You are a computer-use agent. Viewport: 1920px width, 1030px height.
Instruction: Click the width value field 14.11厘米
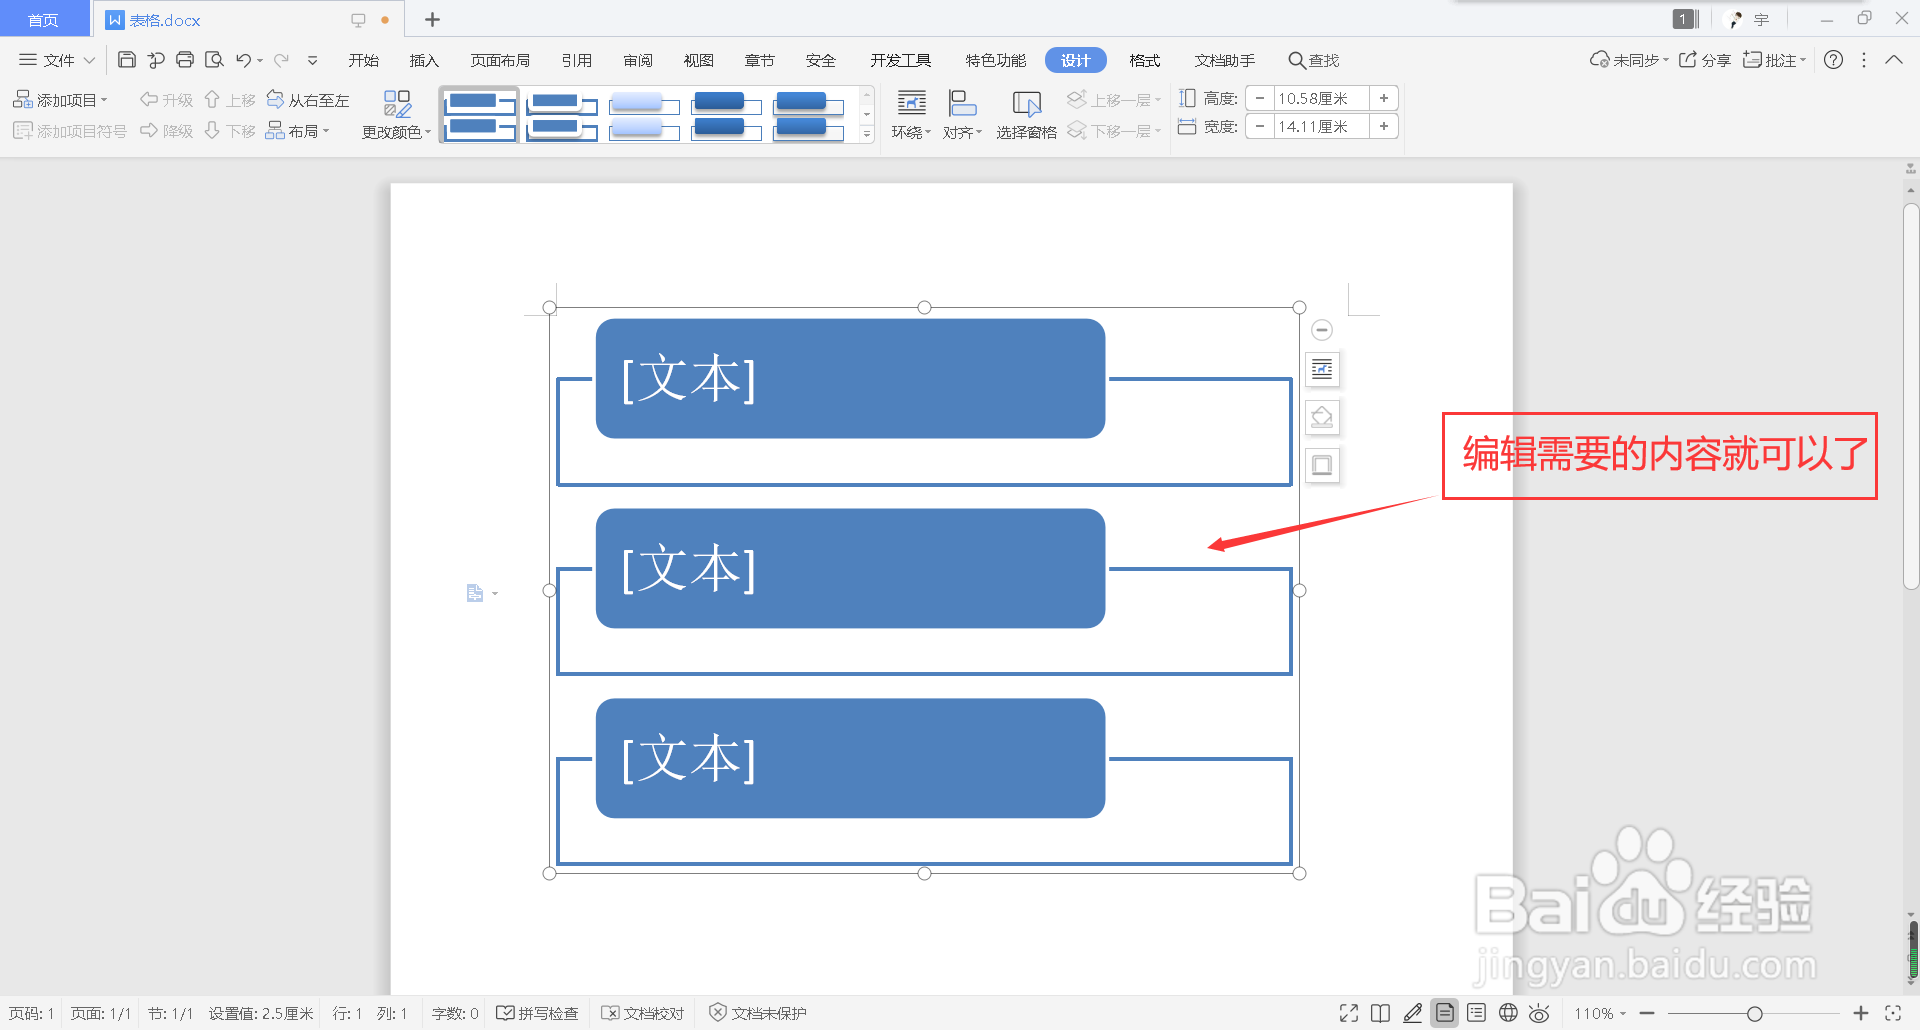1320,126
